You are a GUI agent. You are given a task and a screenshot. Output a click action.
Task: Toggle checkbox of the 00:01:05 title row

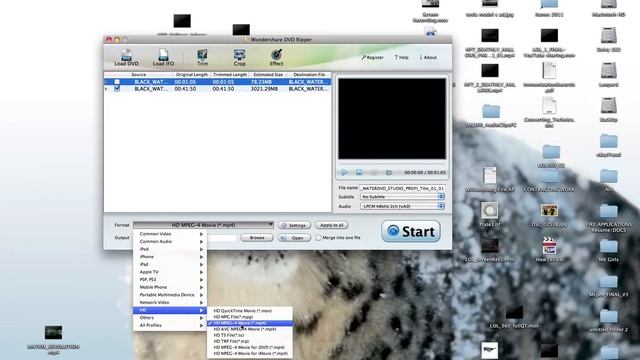117,82
